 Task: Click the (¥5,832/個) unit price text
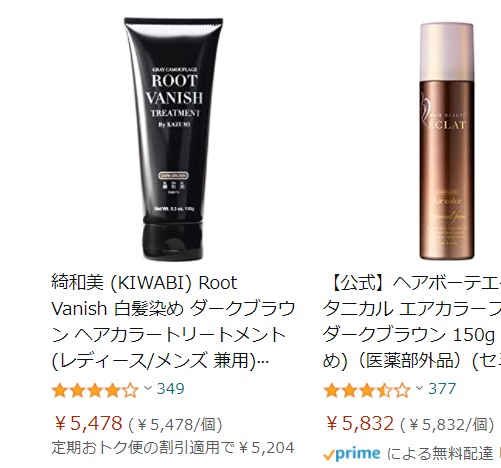(447, 425)
